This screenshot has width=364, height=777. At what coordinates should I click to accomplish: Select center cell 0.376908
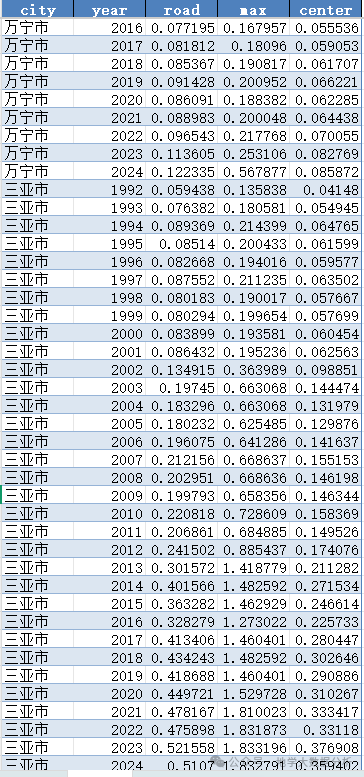tap(325, 747)
